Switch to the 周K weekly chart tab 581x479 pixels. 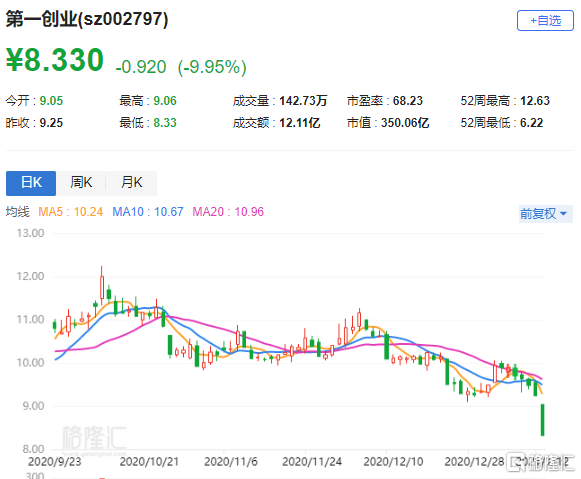tap(81, 183)
